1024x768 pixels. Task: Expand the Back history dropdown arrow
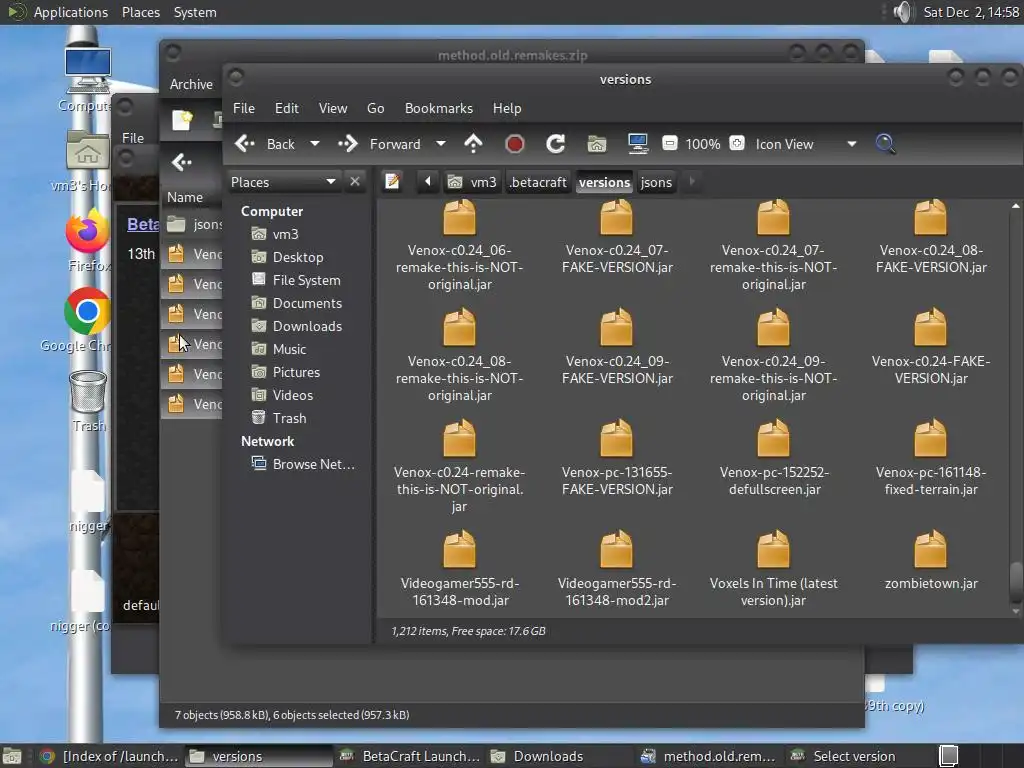click(x=314, y=144)
